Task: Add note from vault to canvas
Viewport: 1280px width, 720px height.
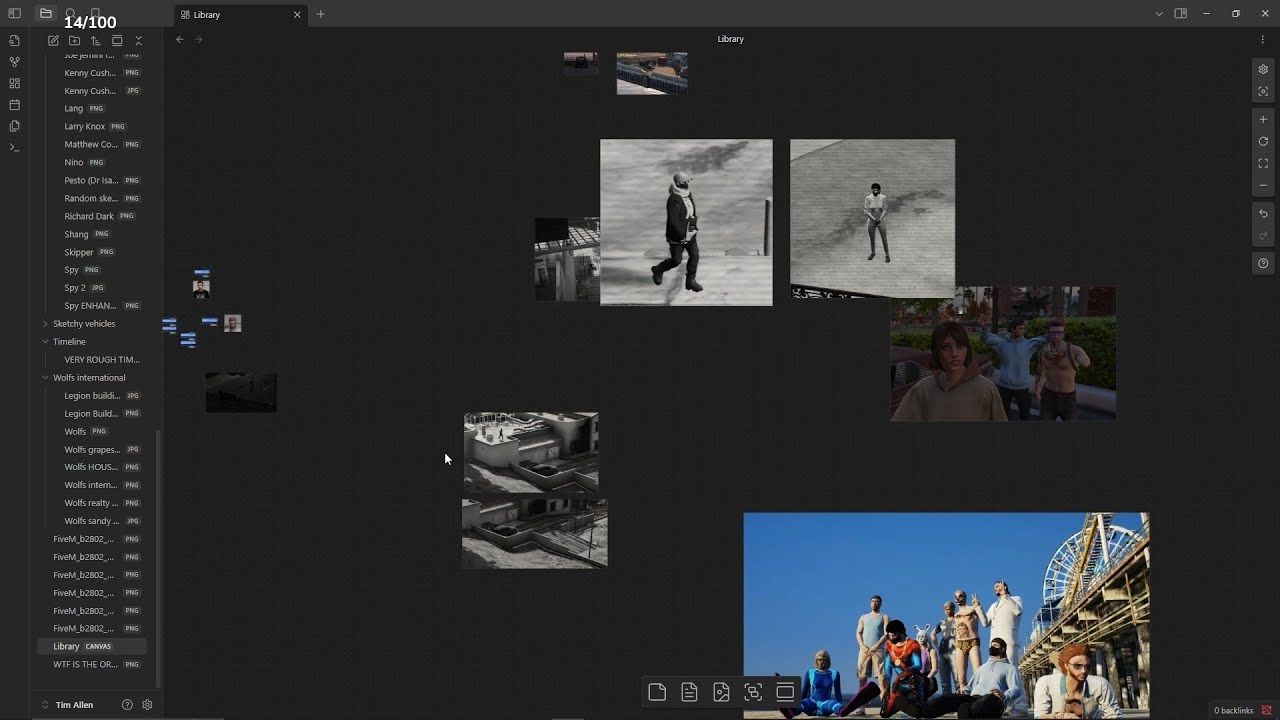Action: [x=689, y=692]
